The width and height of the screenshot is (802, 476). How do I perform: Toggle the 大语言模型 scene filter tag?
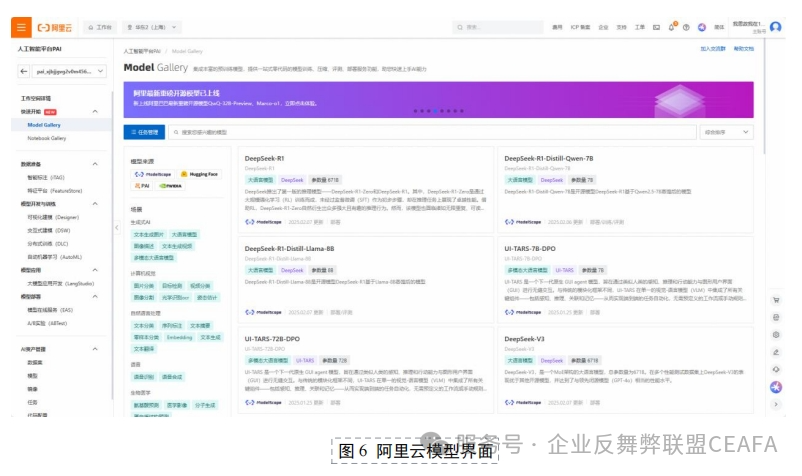[184, 235]
